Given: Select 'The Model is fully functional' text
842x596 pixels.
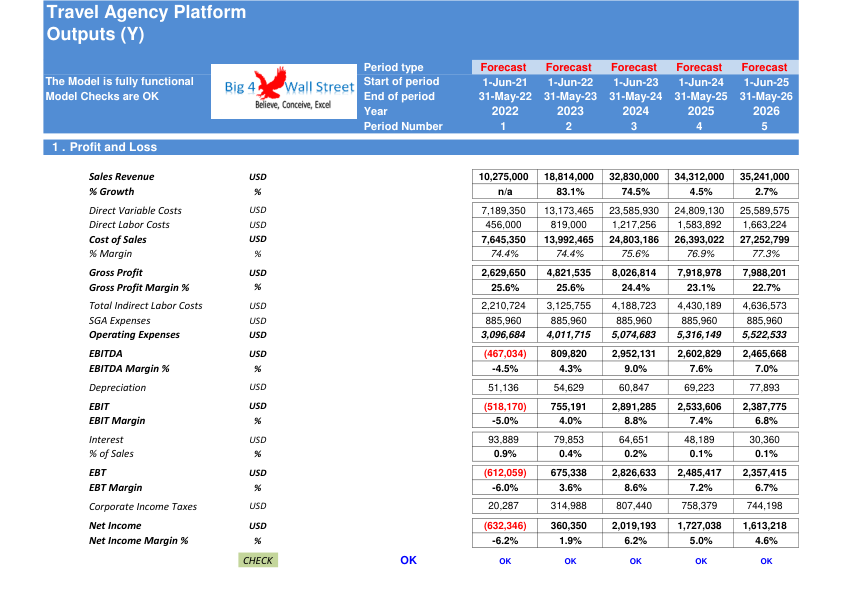Looking at the screenshot, I should [x=119, y=82].
